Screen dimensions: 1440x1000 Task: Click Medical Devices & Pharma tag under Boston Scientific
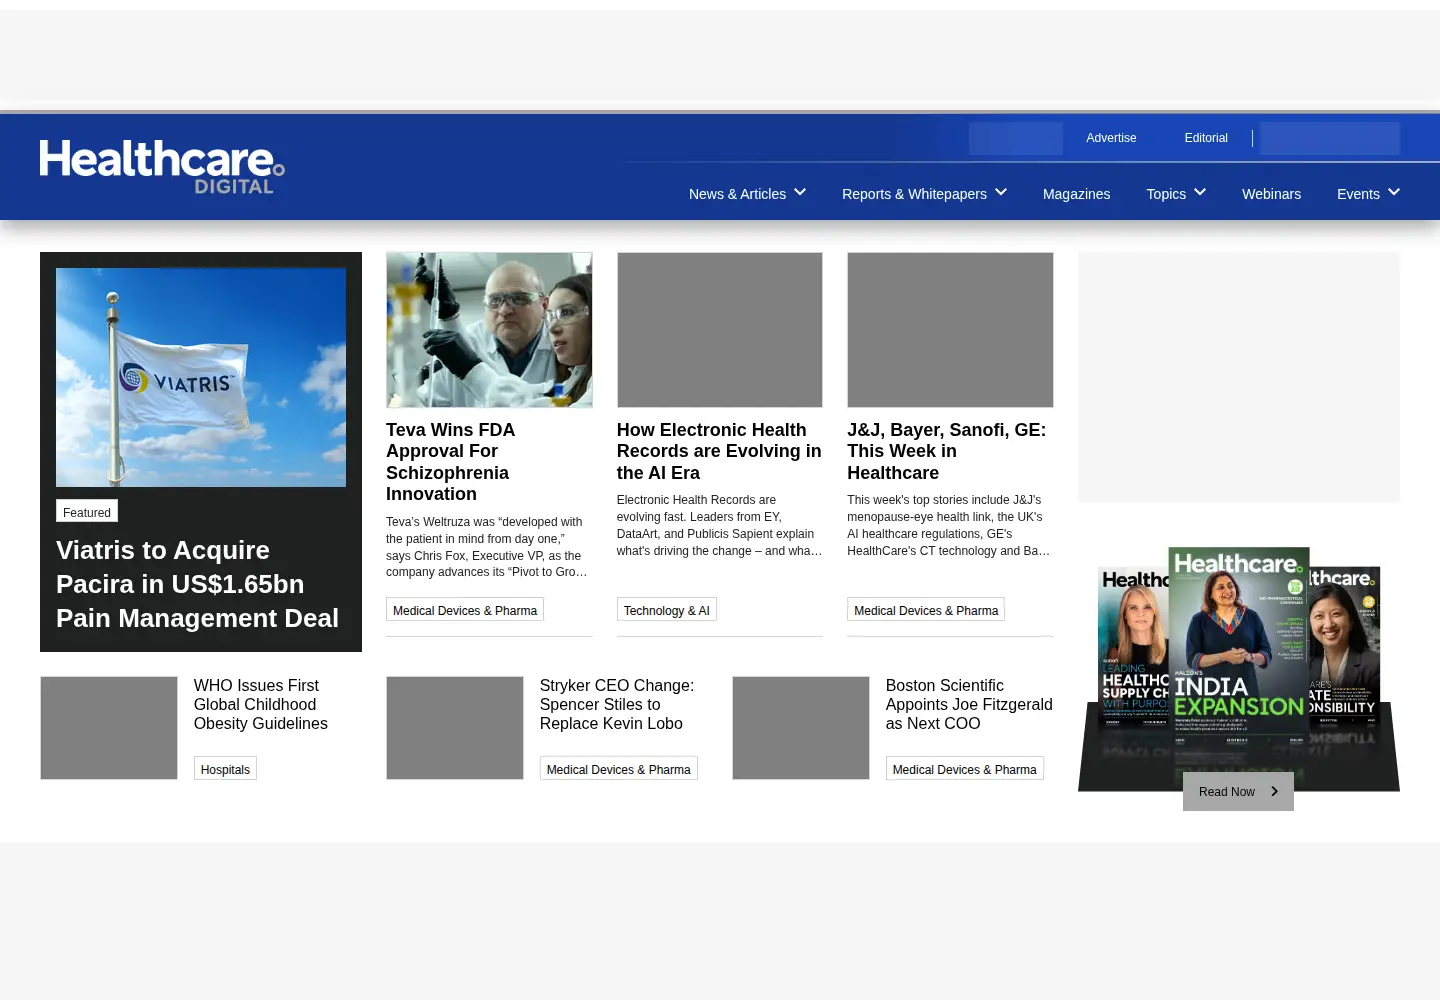965,769
